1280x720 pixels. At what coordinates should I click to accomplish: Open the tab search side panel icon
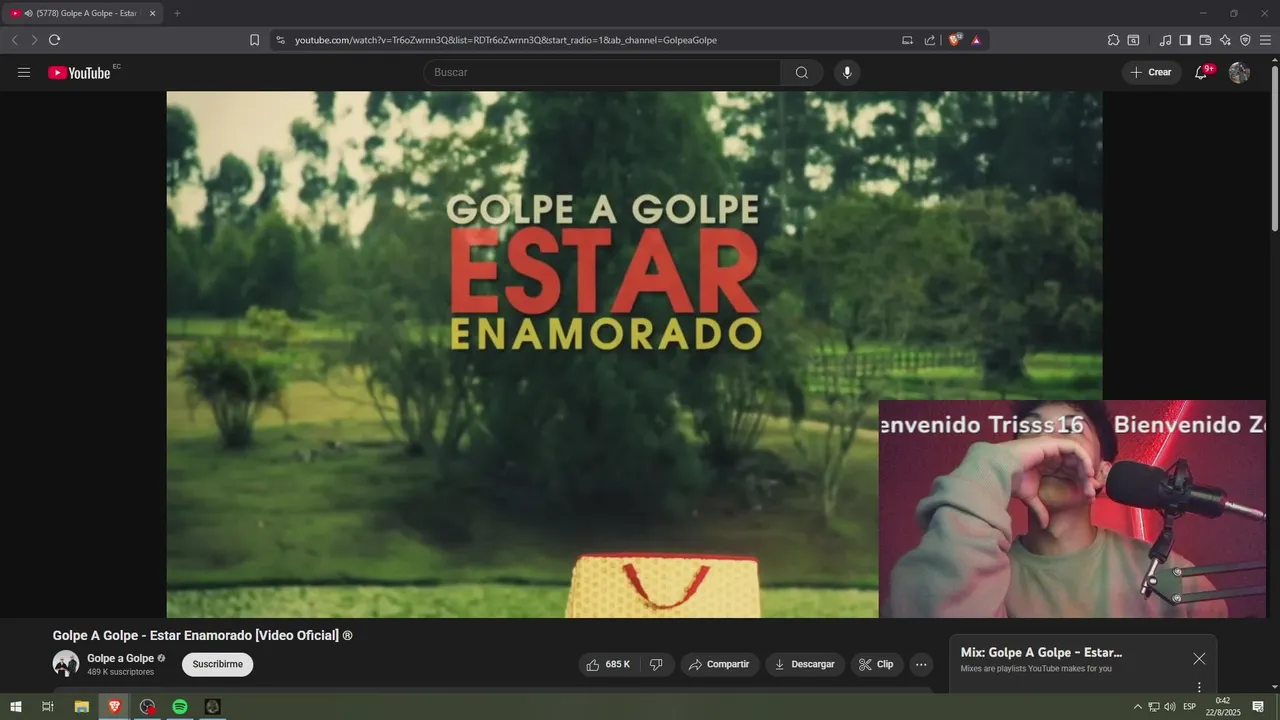click(x=1133, y=40)
